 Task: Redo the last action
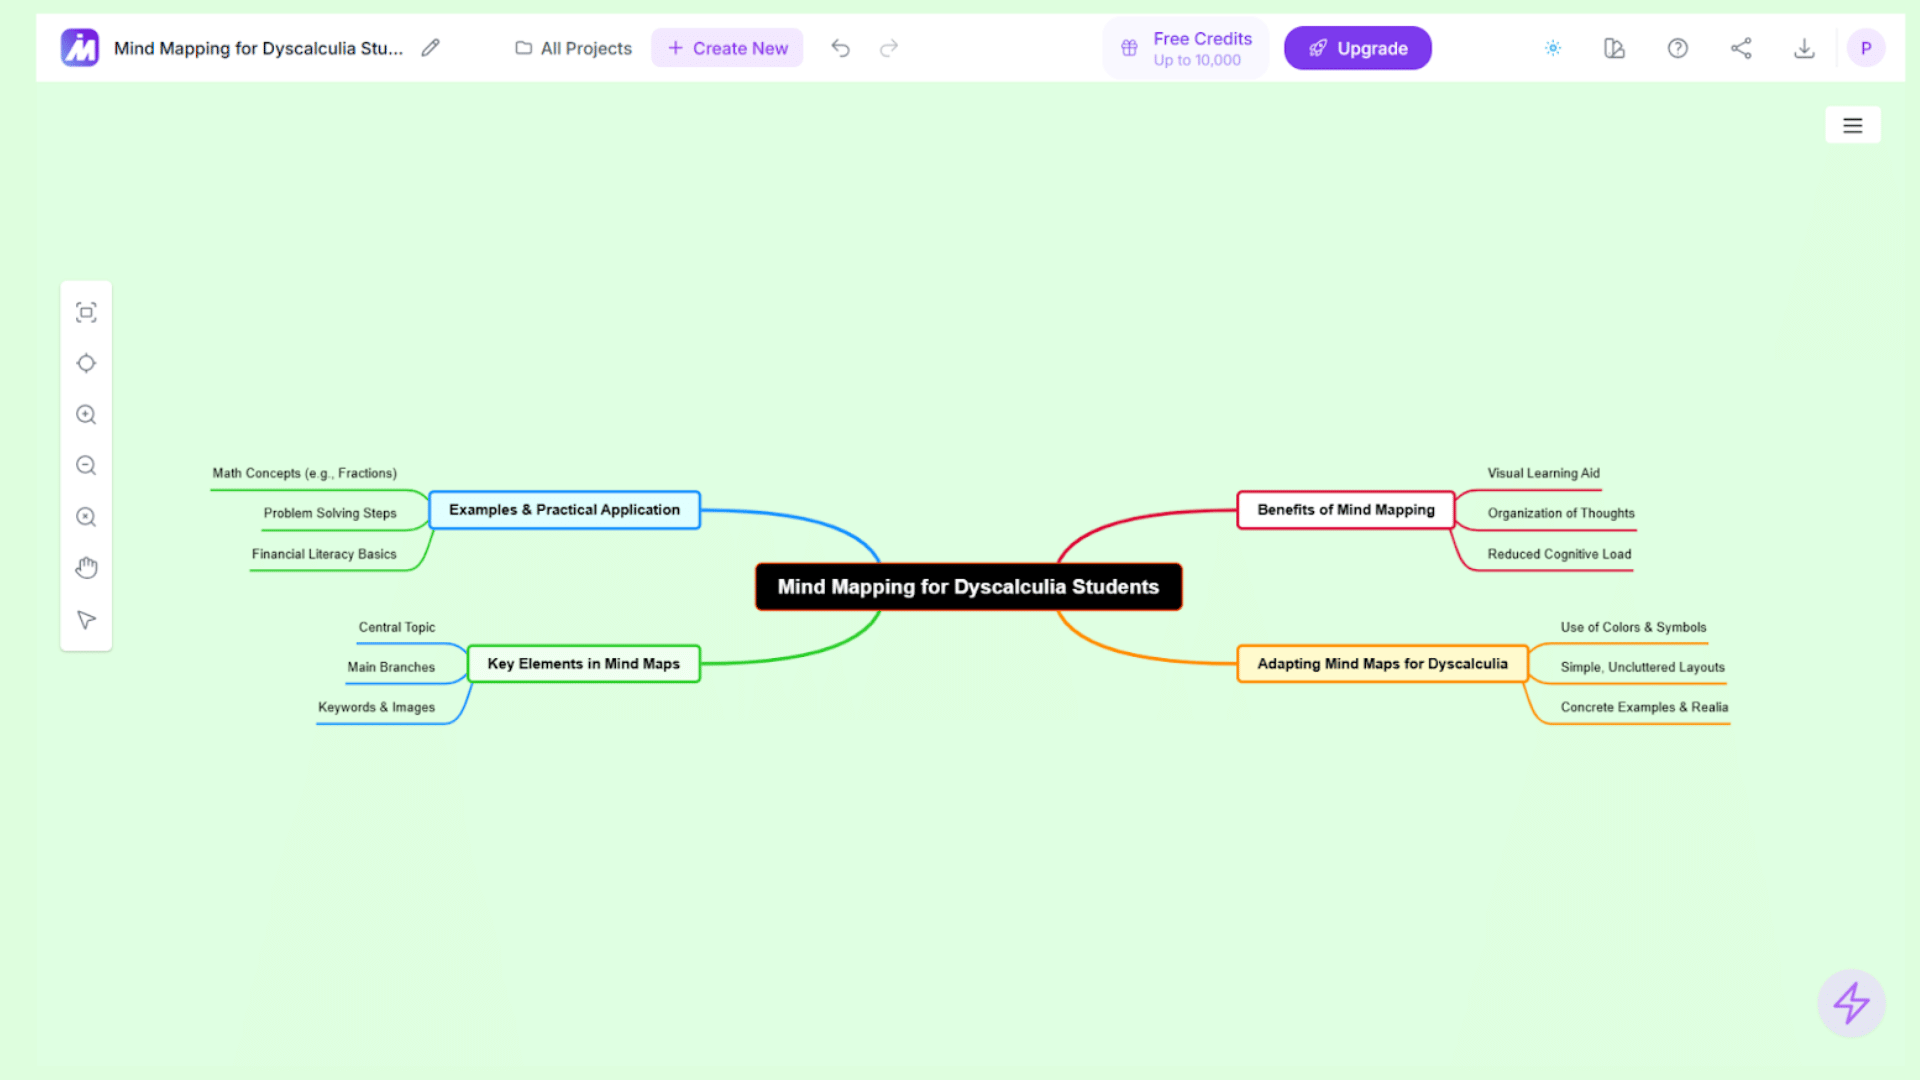pyautogui.click(x=889, y=48)
